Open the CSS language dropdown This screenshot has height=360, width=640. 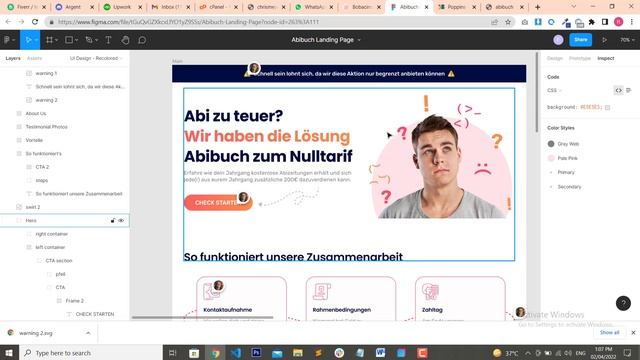click(554, 90)
